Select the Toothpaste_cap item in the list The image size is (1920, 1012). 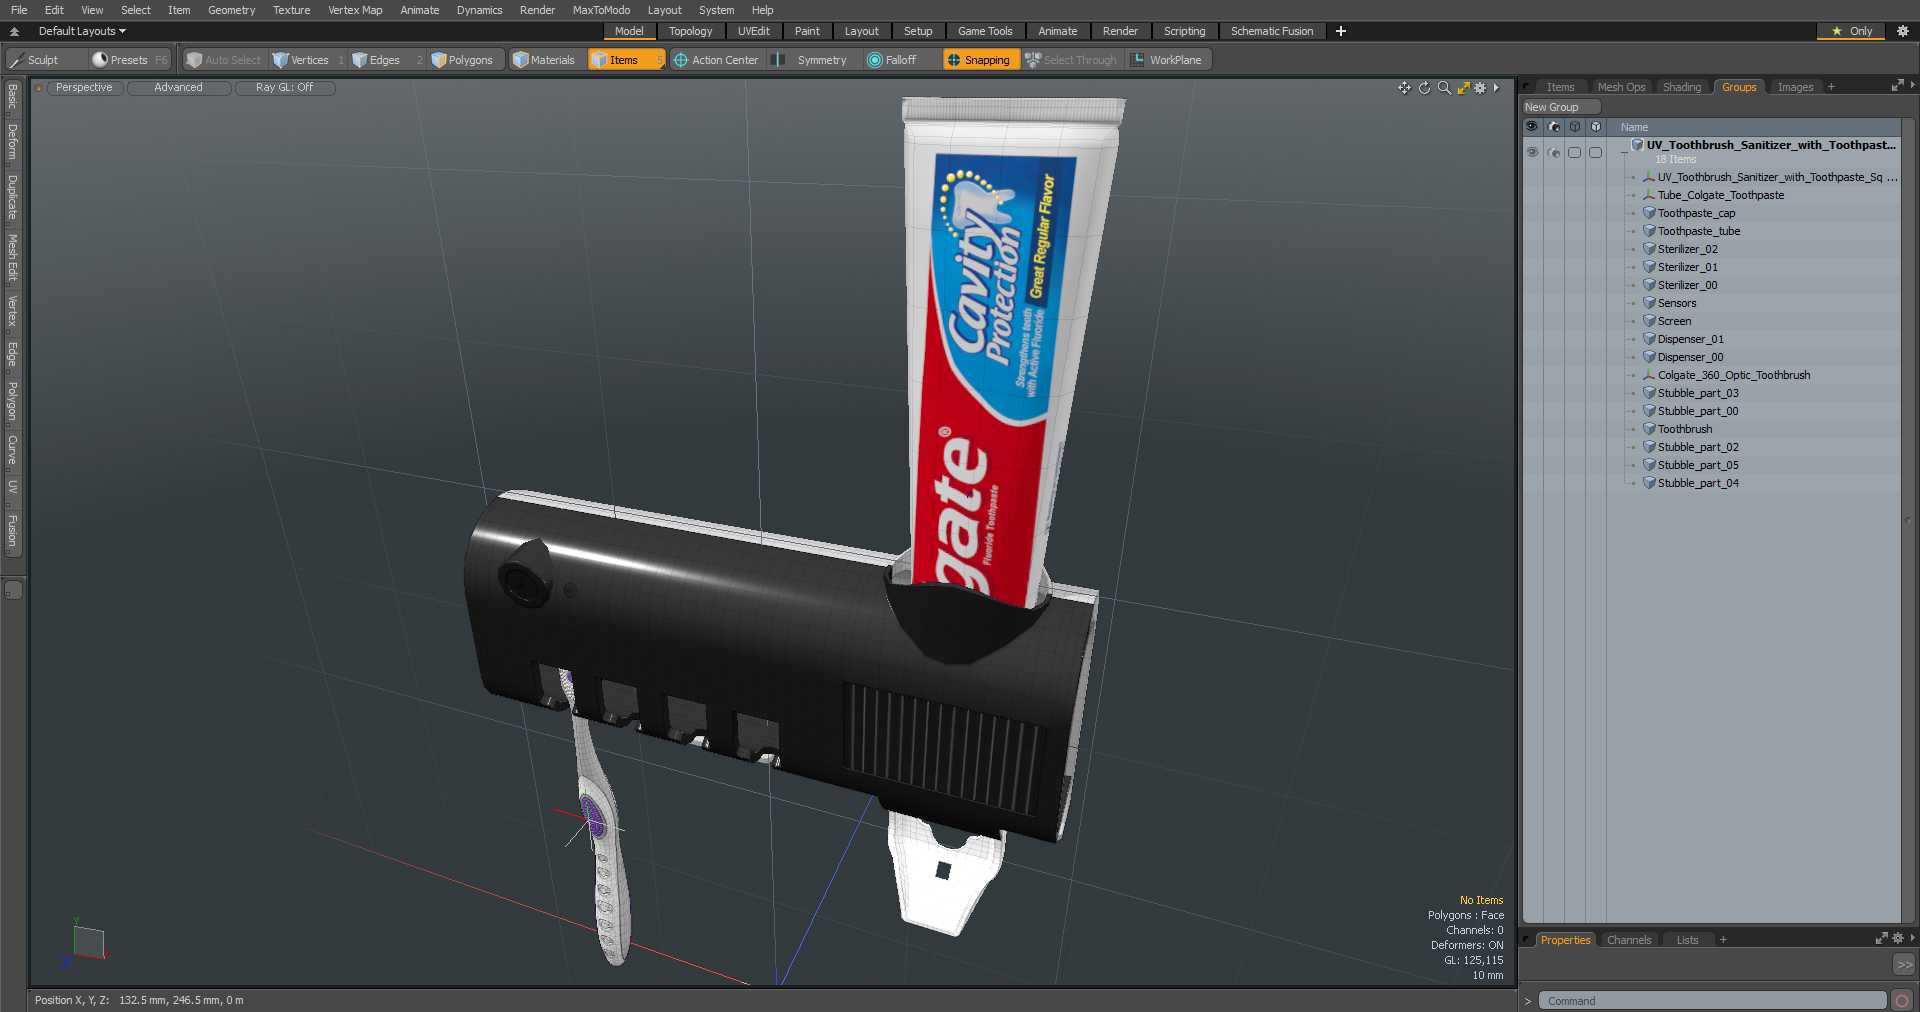point(1696,213)
